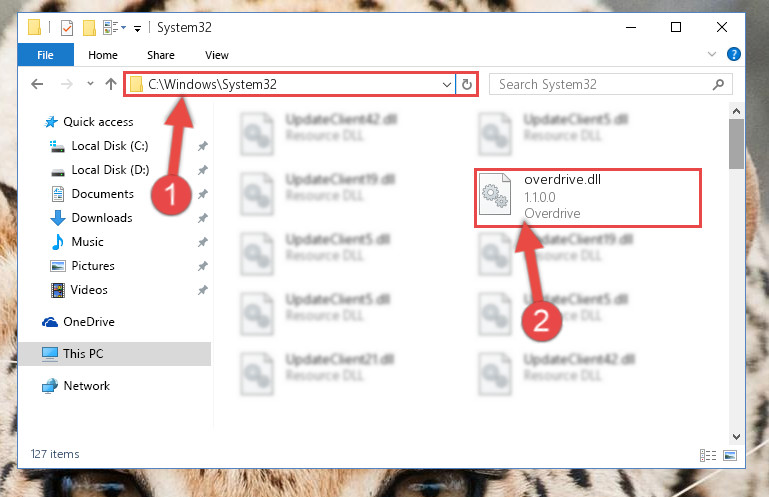Unpin Music from Quick access
The image size is (769, 497).
tap(203, 242)
